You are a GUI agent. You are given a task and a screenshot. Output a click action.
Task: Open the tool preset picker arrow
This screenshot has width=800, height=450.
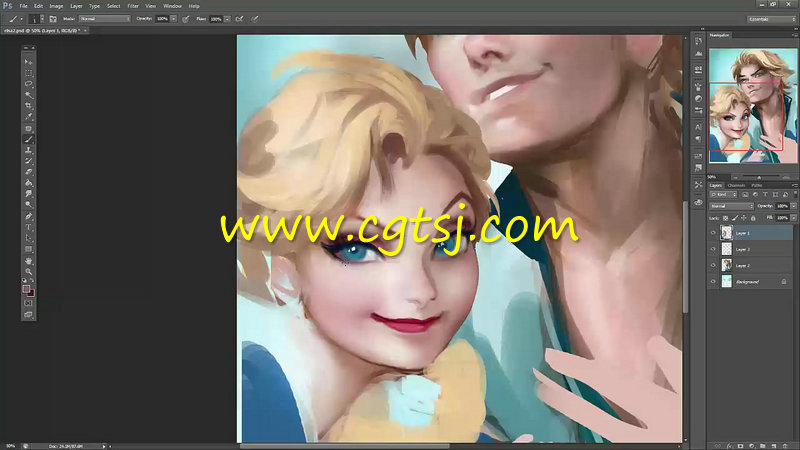tap(21, 19)
